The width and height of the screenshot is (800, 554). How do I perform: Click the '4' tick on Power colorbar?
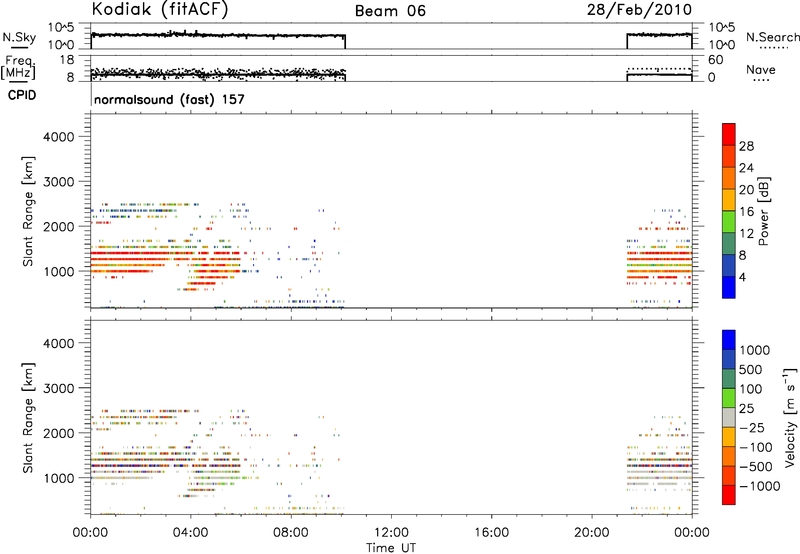[742, 277]
